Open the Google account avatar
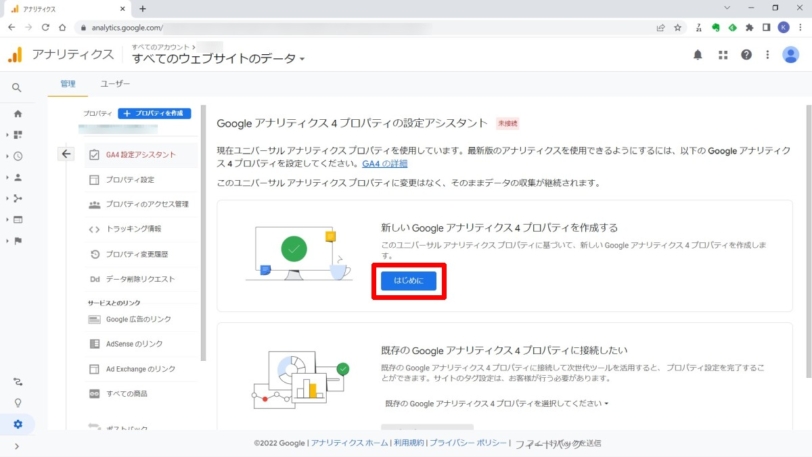Screen dimensions: 812x457 pyautogui.click(x=790, y=54)
